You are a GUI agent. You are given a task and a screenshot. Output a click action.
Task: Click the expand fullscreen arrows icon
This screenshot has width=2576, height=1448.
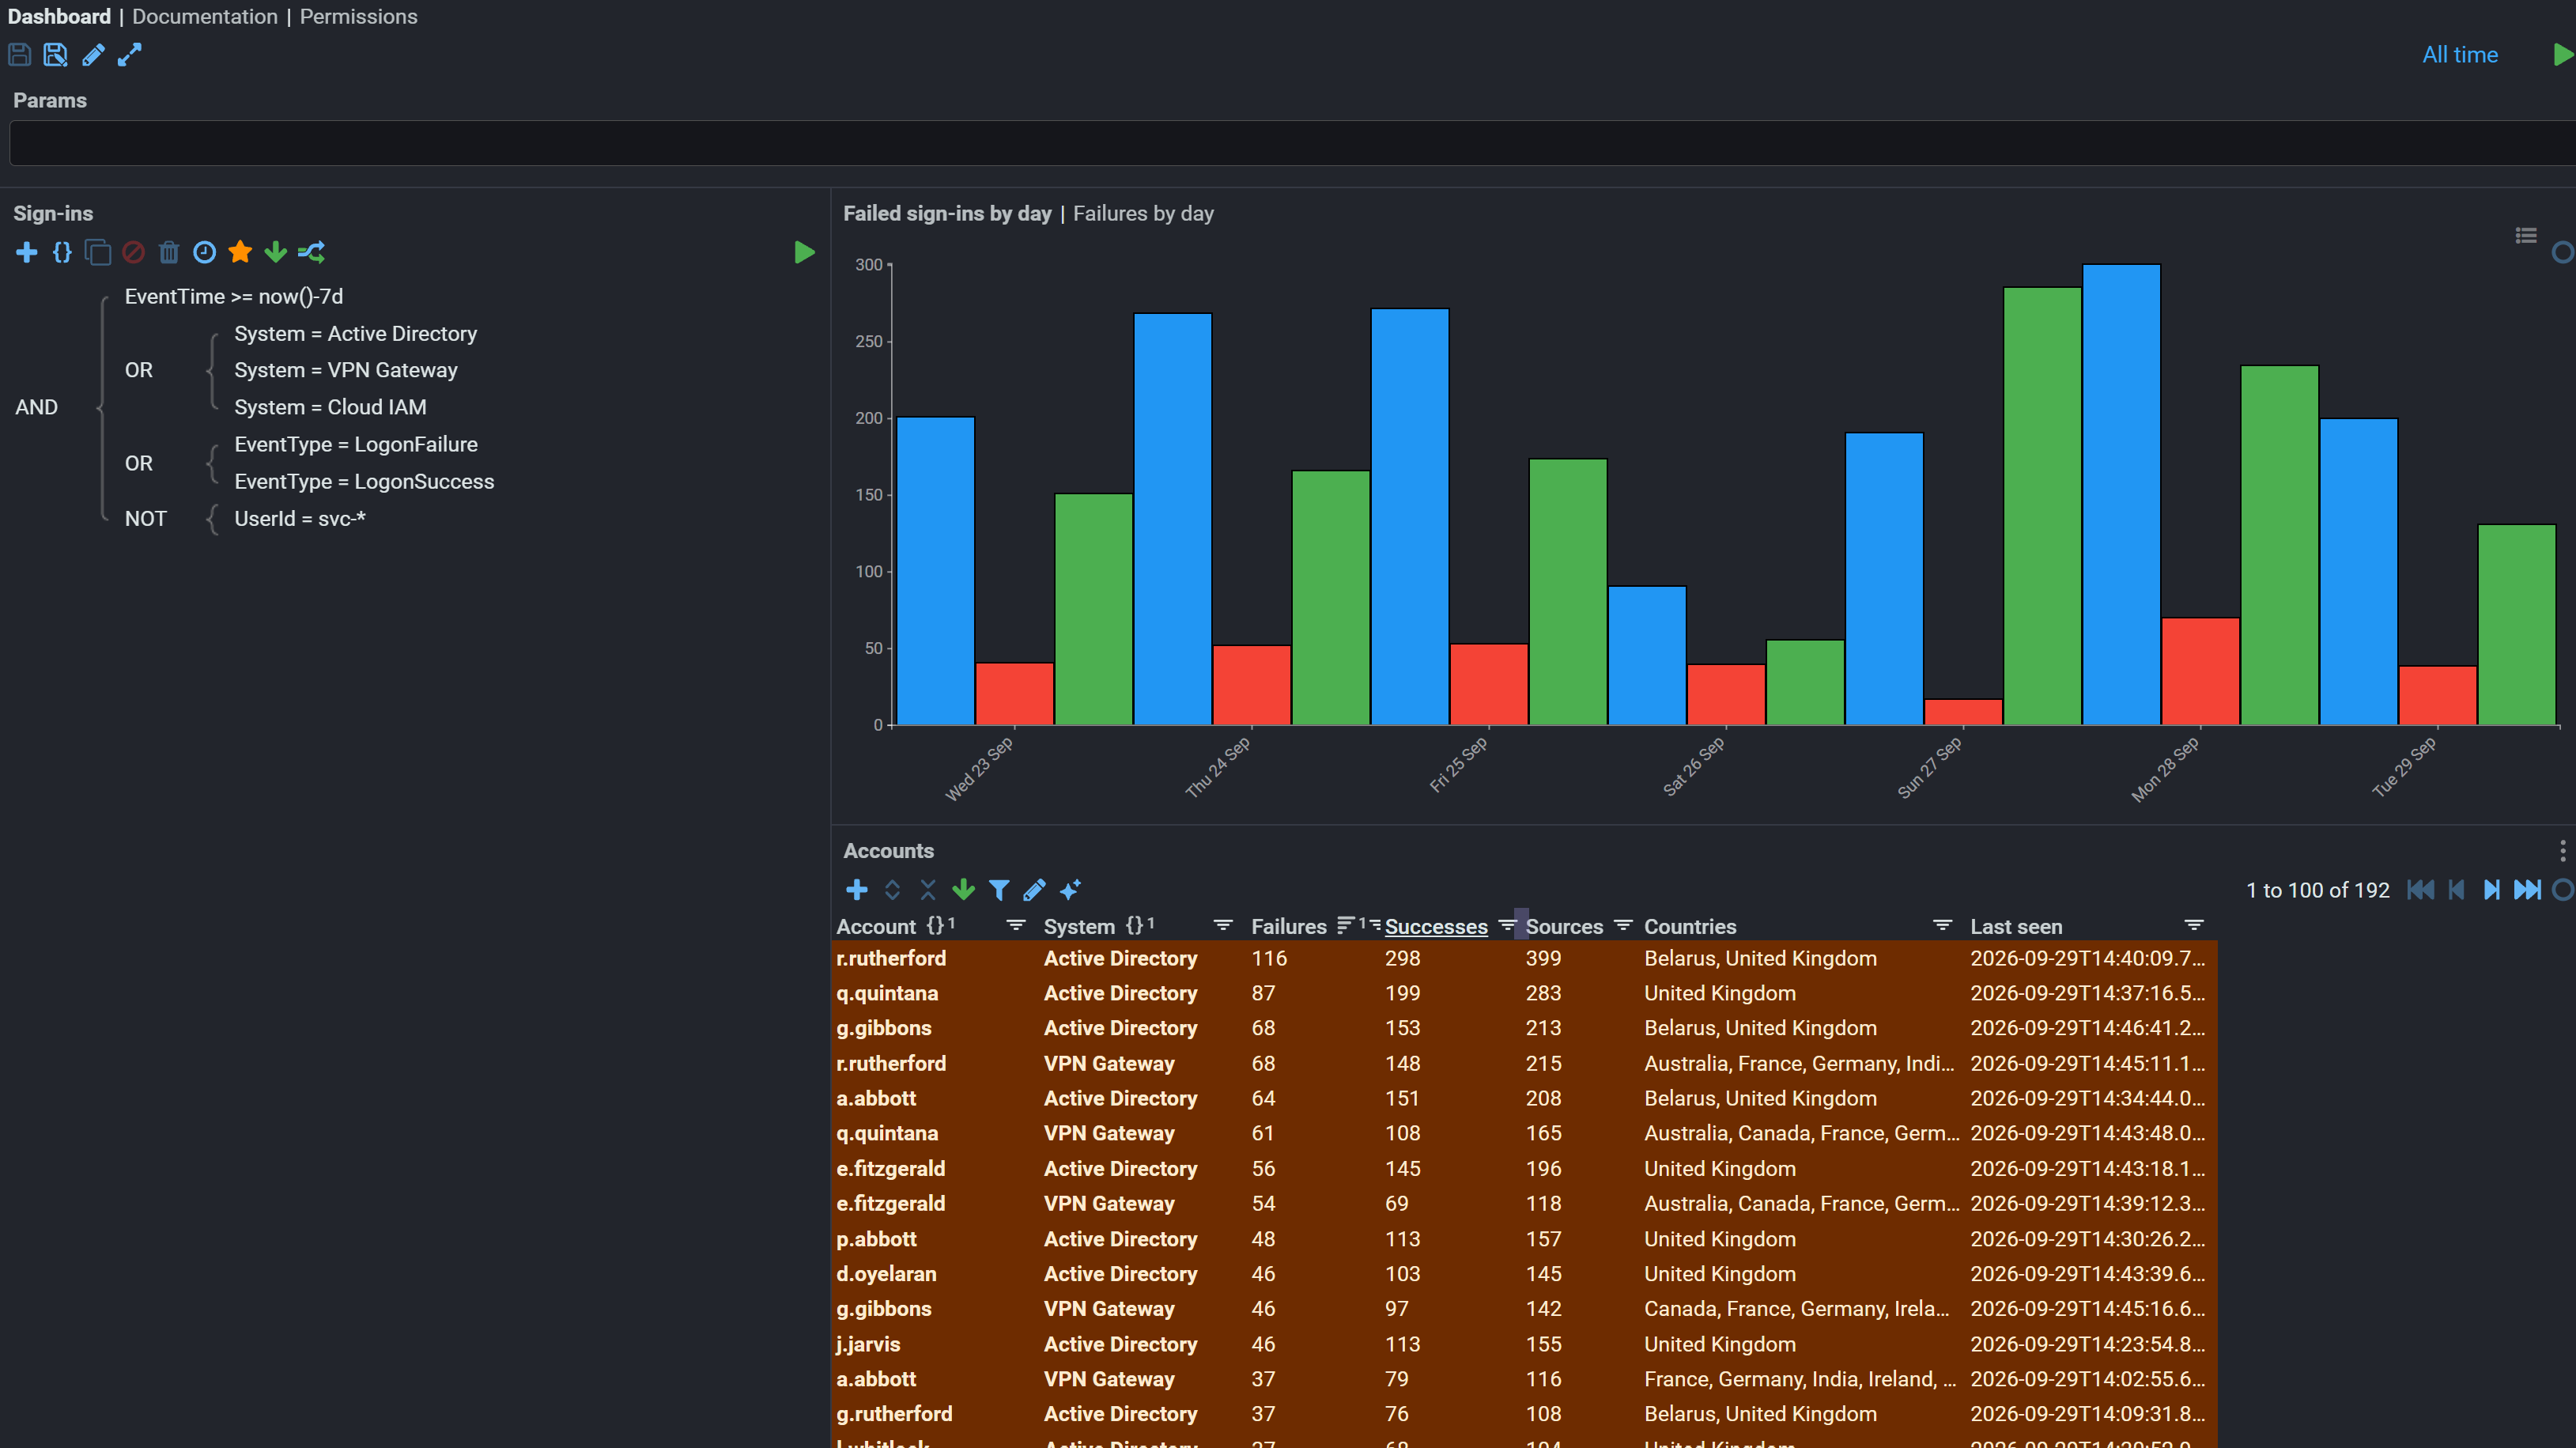130,55
